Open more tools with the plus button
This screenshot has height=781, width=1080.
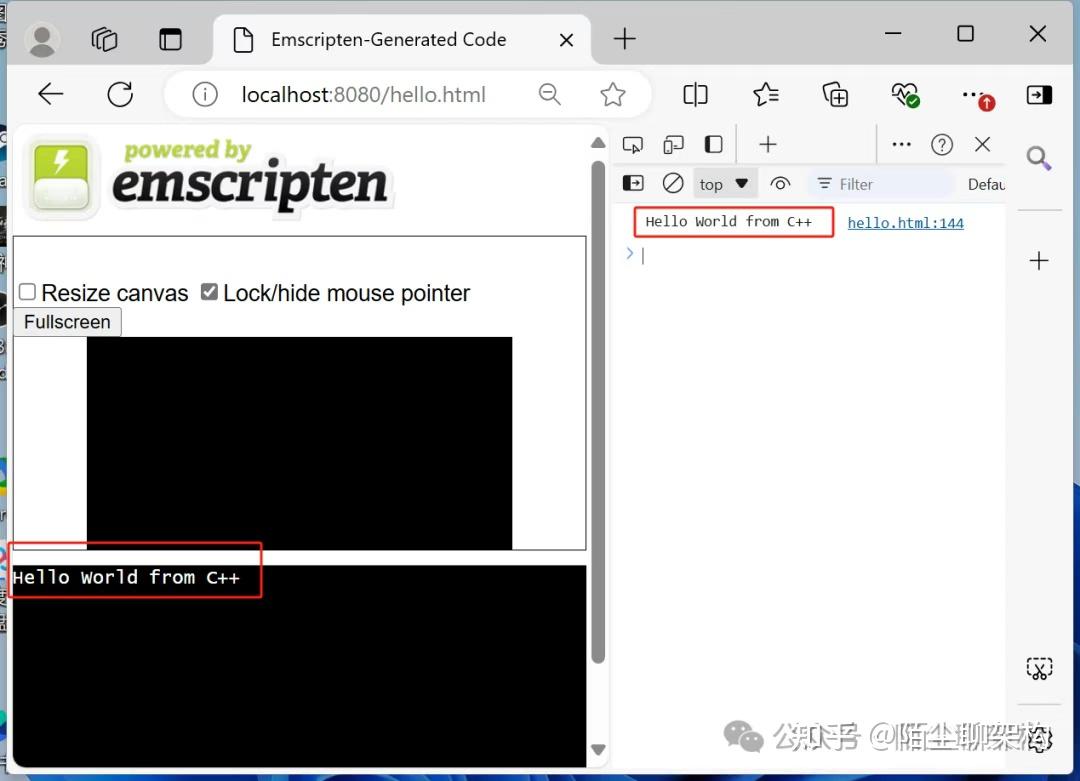coord(767,144)
